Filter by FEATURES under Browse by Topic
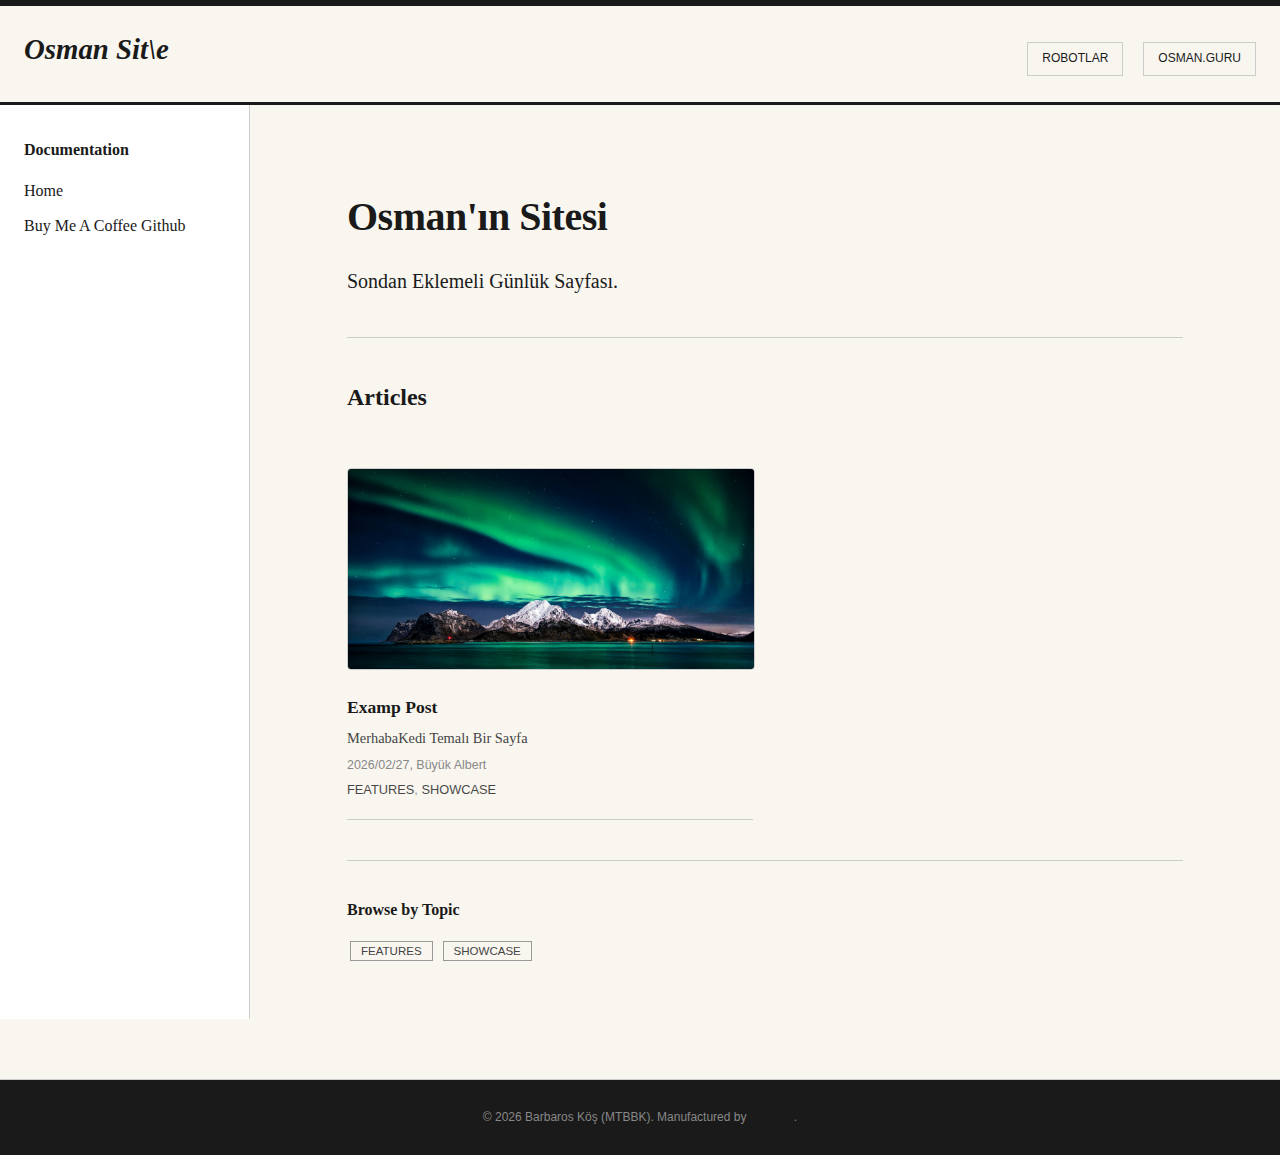 click(391, 951)
